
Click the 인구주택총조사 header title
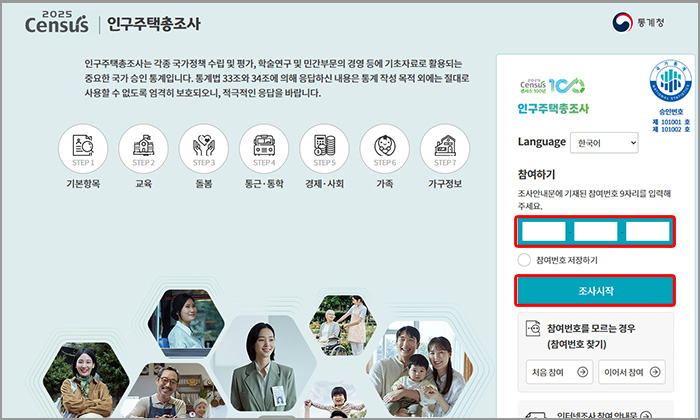(x=154, y=24)
